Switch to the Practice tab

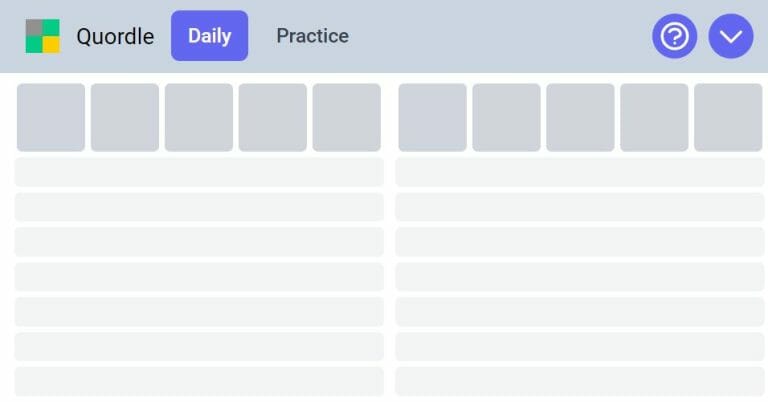click(x=312, y=36)
